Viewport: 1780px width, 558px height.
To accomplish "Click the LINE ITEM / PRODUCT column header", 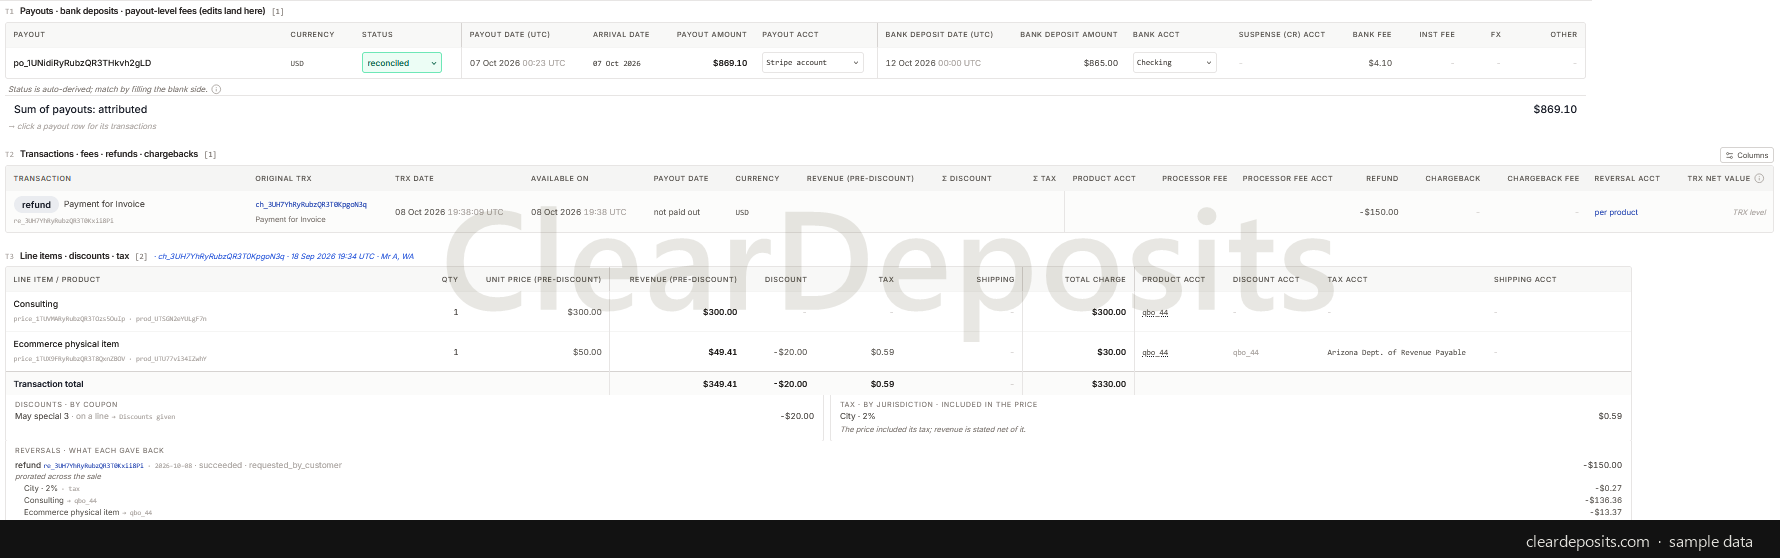I will point(57,279).
